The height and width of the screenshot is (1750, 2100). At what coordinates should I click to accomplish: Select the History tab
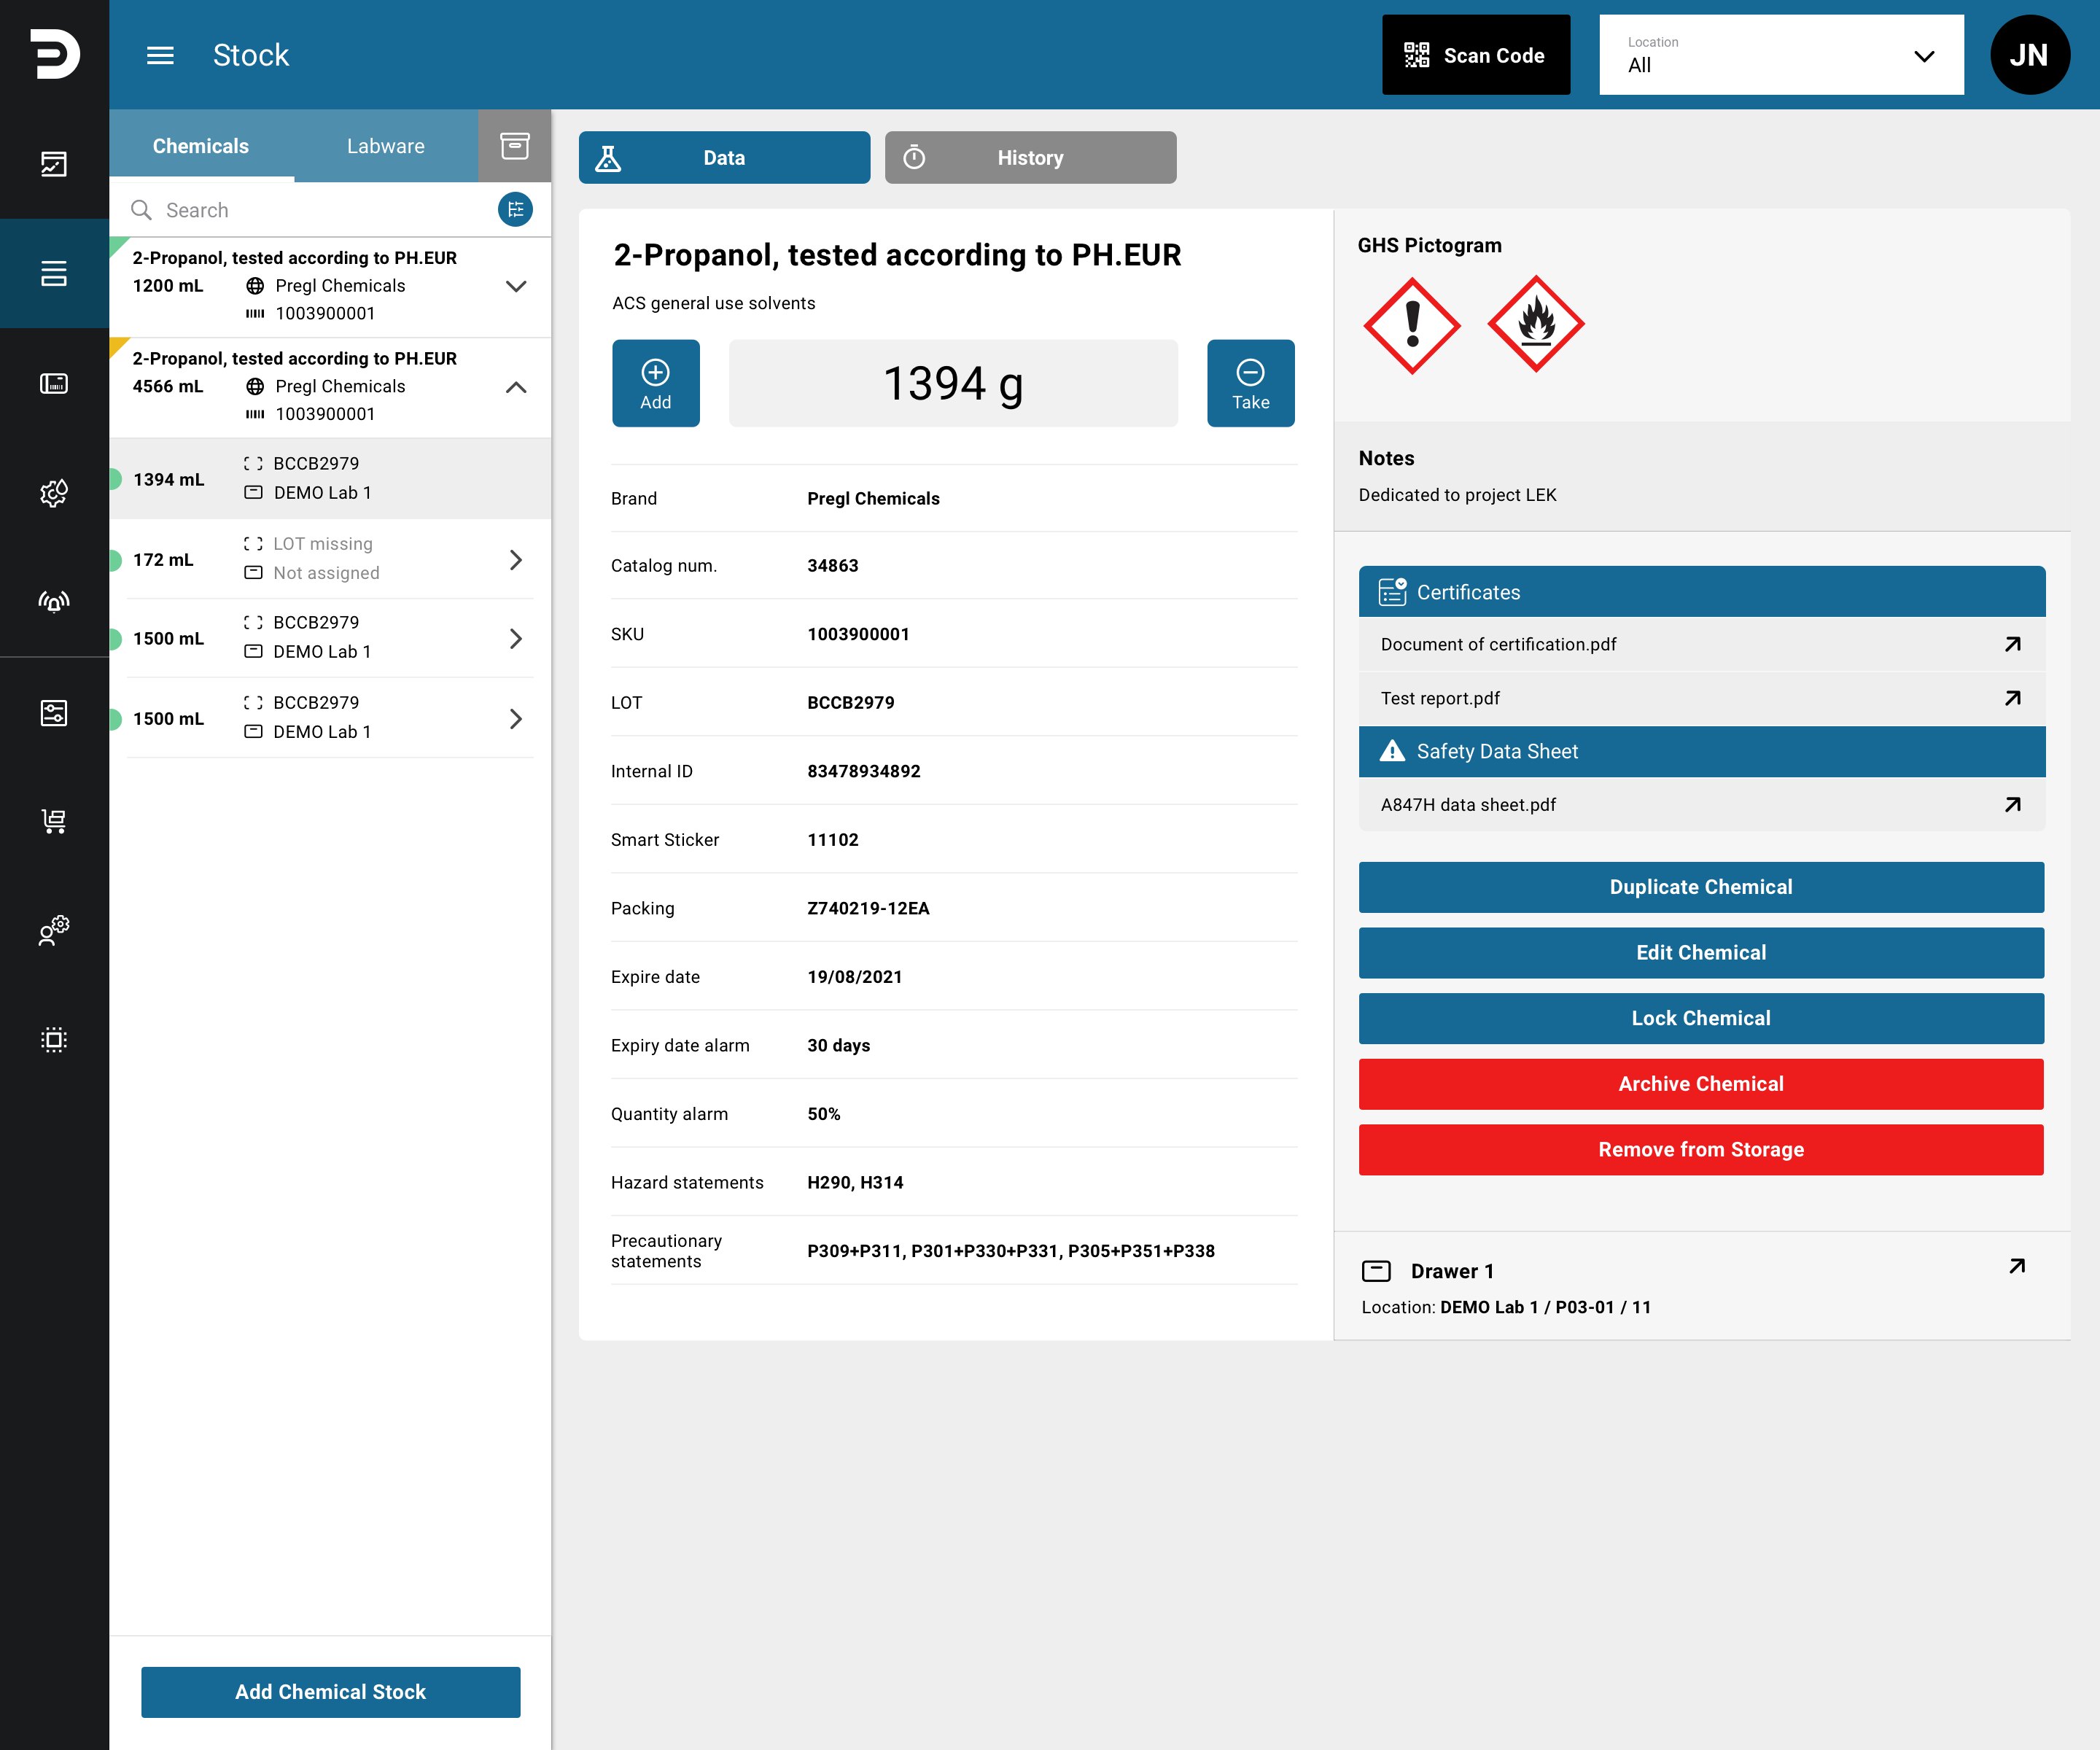pos(1030,157)
